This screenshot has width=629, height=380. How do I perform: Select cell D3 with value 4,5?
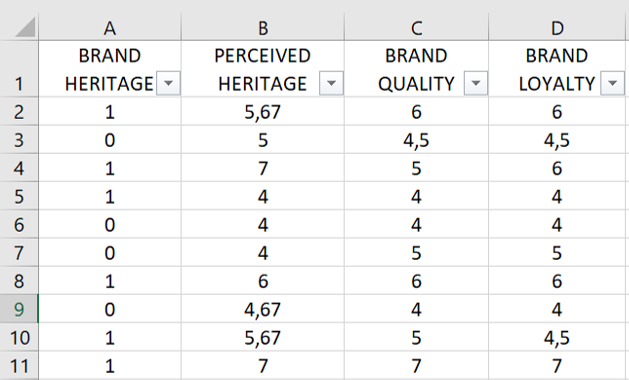click(x=557, y=139)
